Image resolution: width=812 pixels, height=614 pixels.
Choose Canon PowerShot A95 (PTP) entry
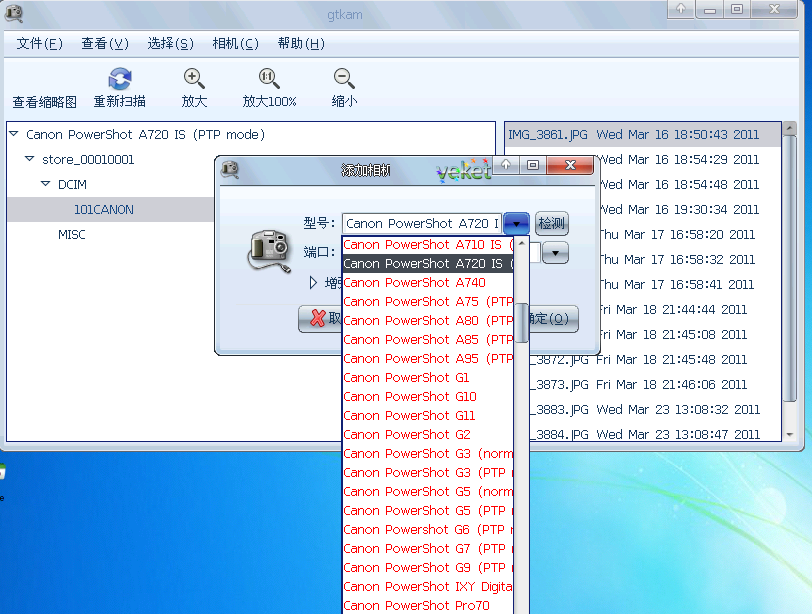pos(428,358)
